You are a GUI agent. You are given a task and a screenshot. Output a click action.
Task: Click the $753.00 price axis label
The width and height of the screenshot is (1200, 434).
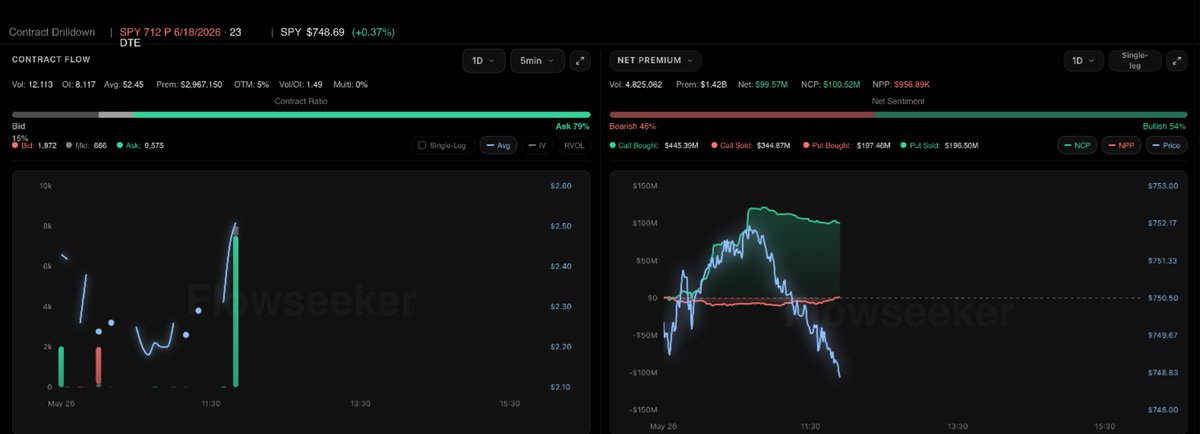(1161, 186)
